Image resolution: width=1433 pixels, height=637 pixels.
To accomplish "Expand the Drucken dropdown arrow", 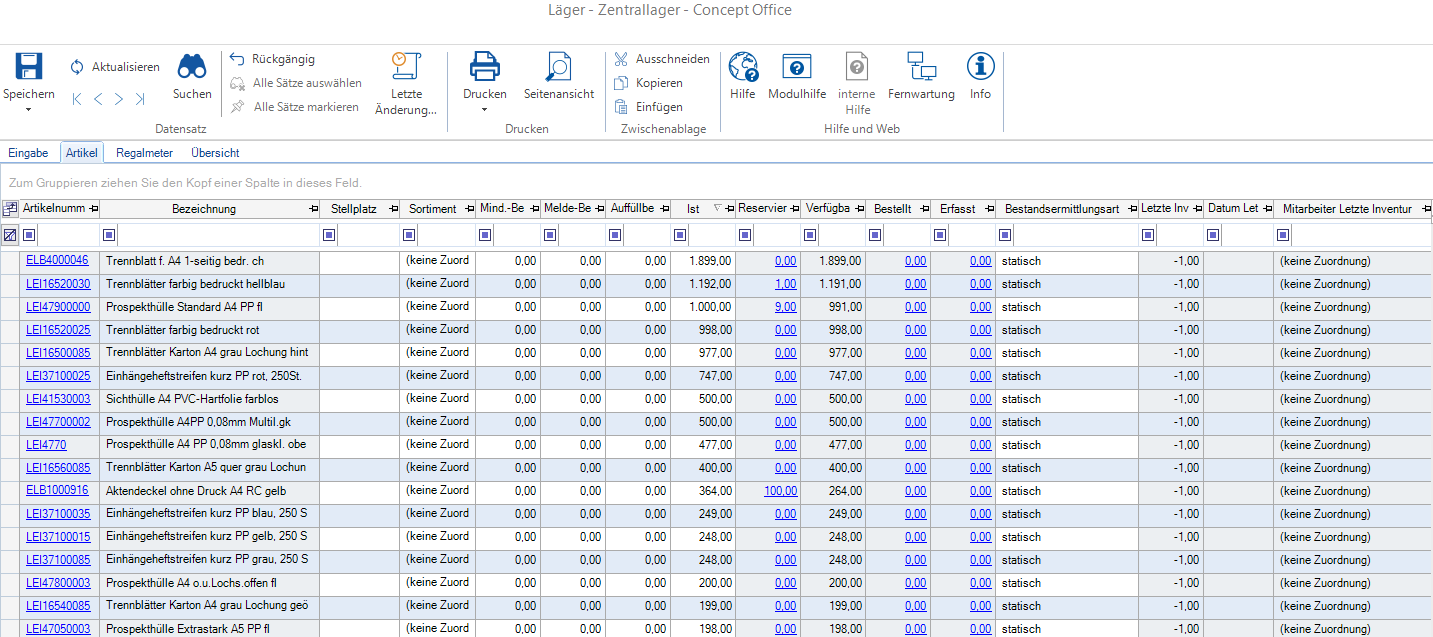I will click(x=484, y=109).
